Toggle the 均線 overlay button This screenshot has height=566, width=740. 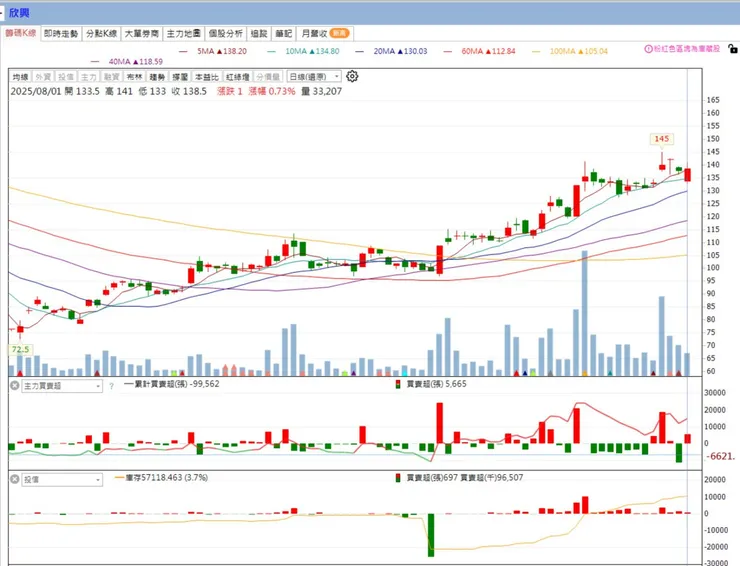(21, 76)
